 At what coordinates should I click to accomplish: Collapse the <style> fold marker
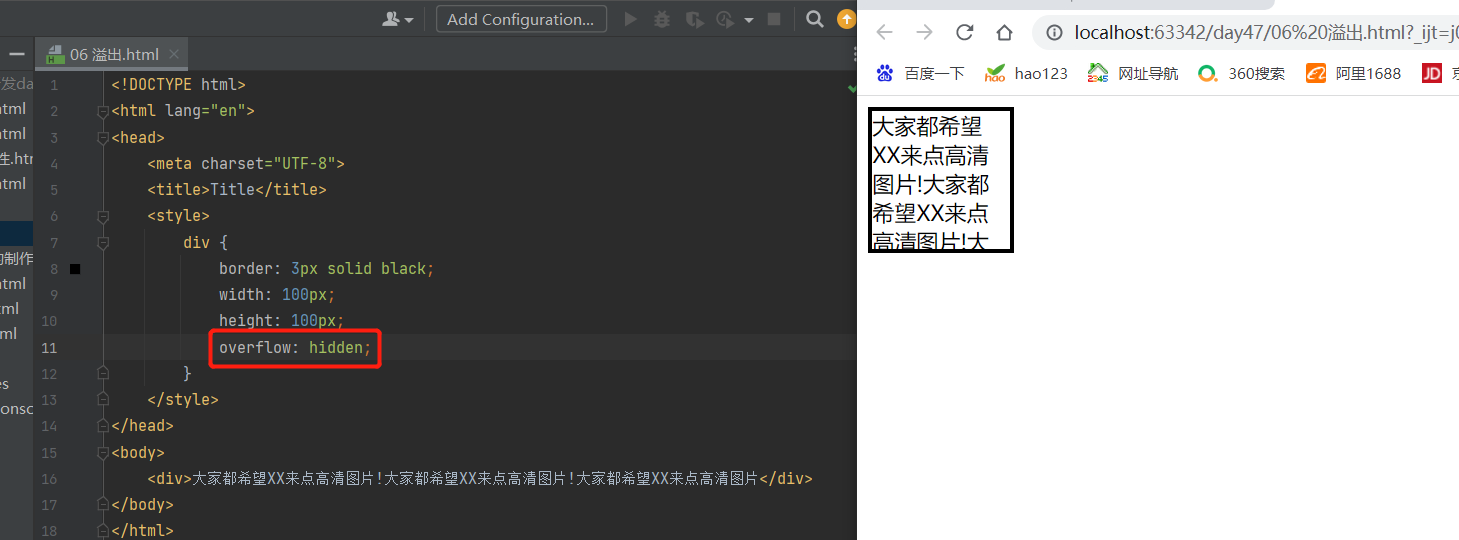pyautogui.click(x=102, y=216)
